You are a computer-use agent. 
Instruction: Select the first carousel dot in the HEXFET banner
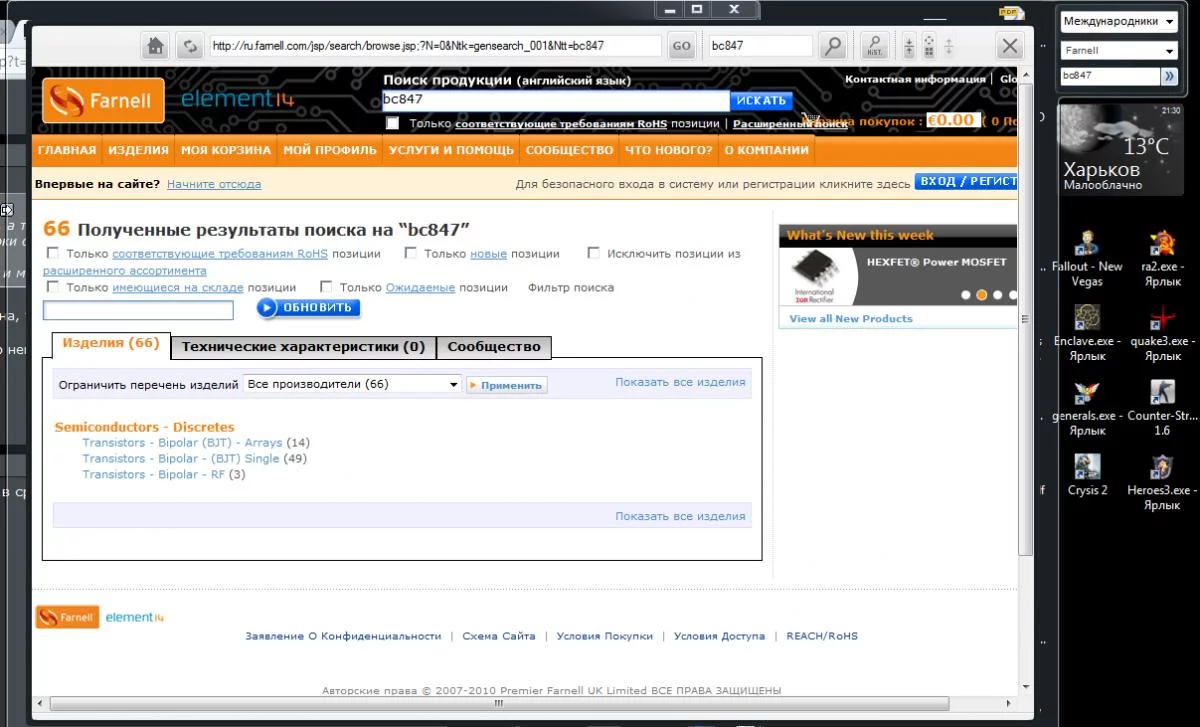click(966, 295)
